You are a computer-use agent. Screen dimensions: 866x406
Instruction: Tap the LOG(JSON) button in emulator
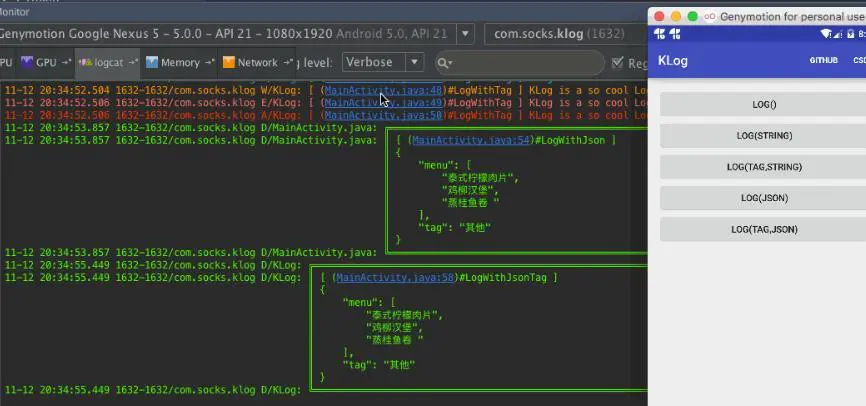(764, 198)
